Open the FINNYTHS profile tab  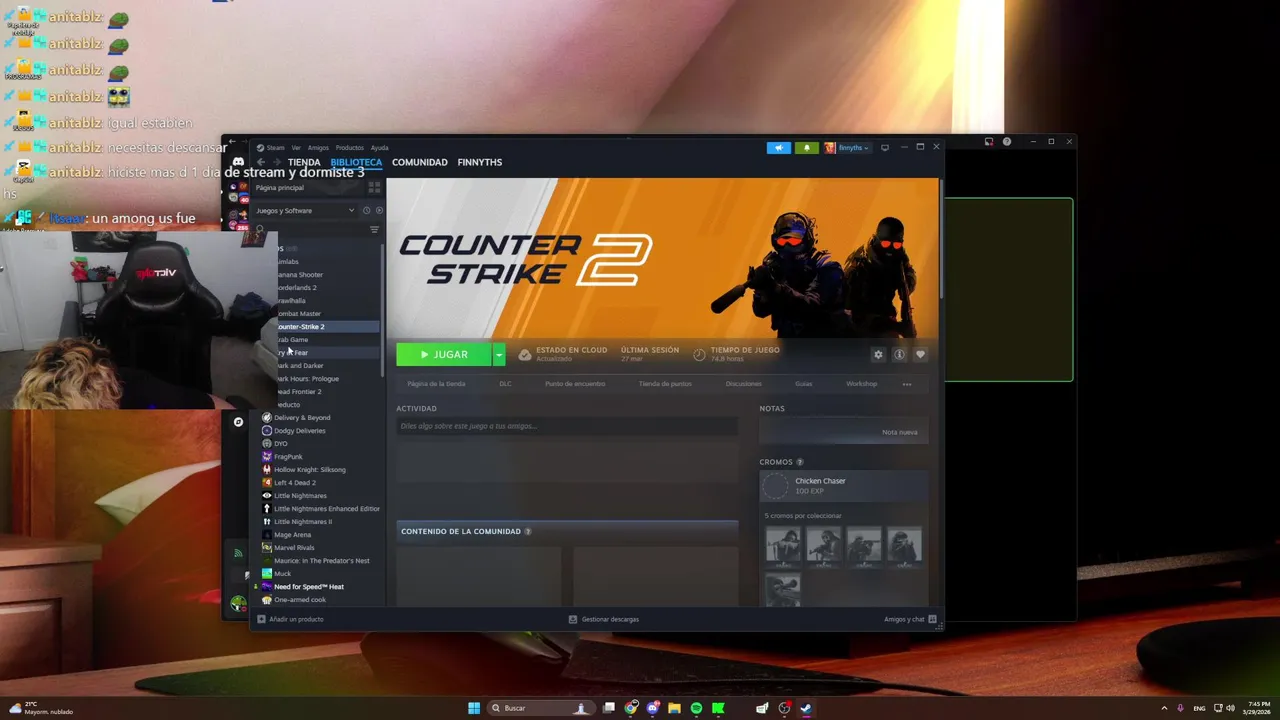pos(480,162)
